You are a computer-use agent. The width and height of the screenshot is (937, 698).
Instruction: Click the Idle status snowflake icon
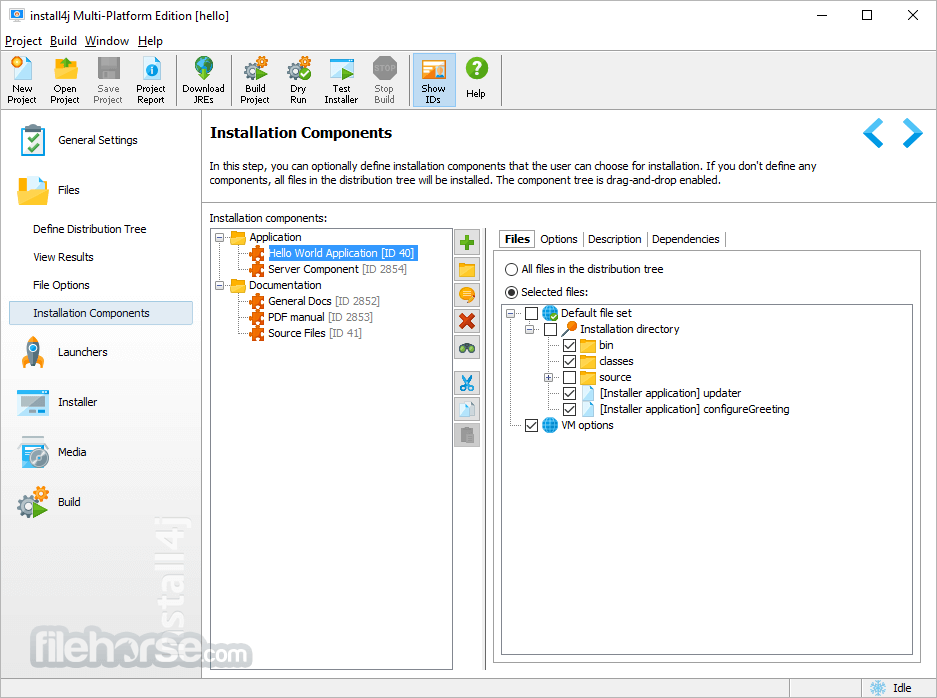(x=878, y=688)
